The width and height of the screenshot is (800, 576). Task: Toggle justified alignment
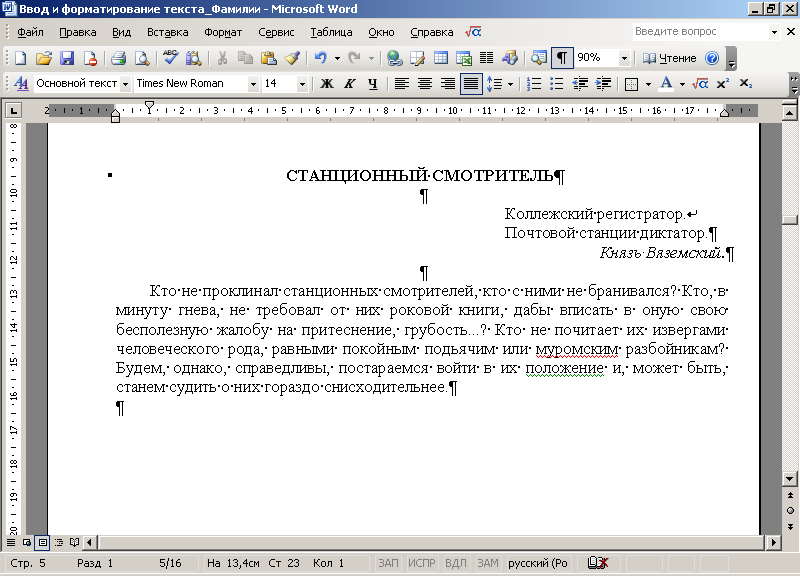(471, 84)
